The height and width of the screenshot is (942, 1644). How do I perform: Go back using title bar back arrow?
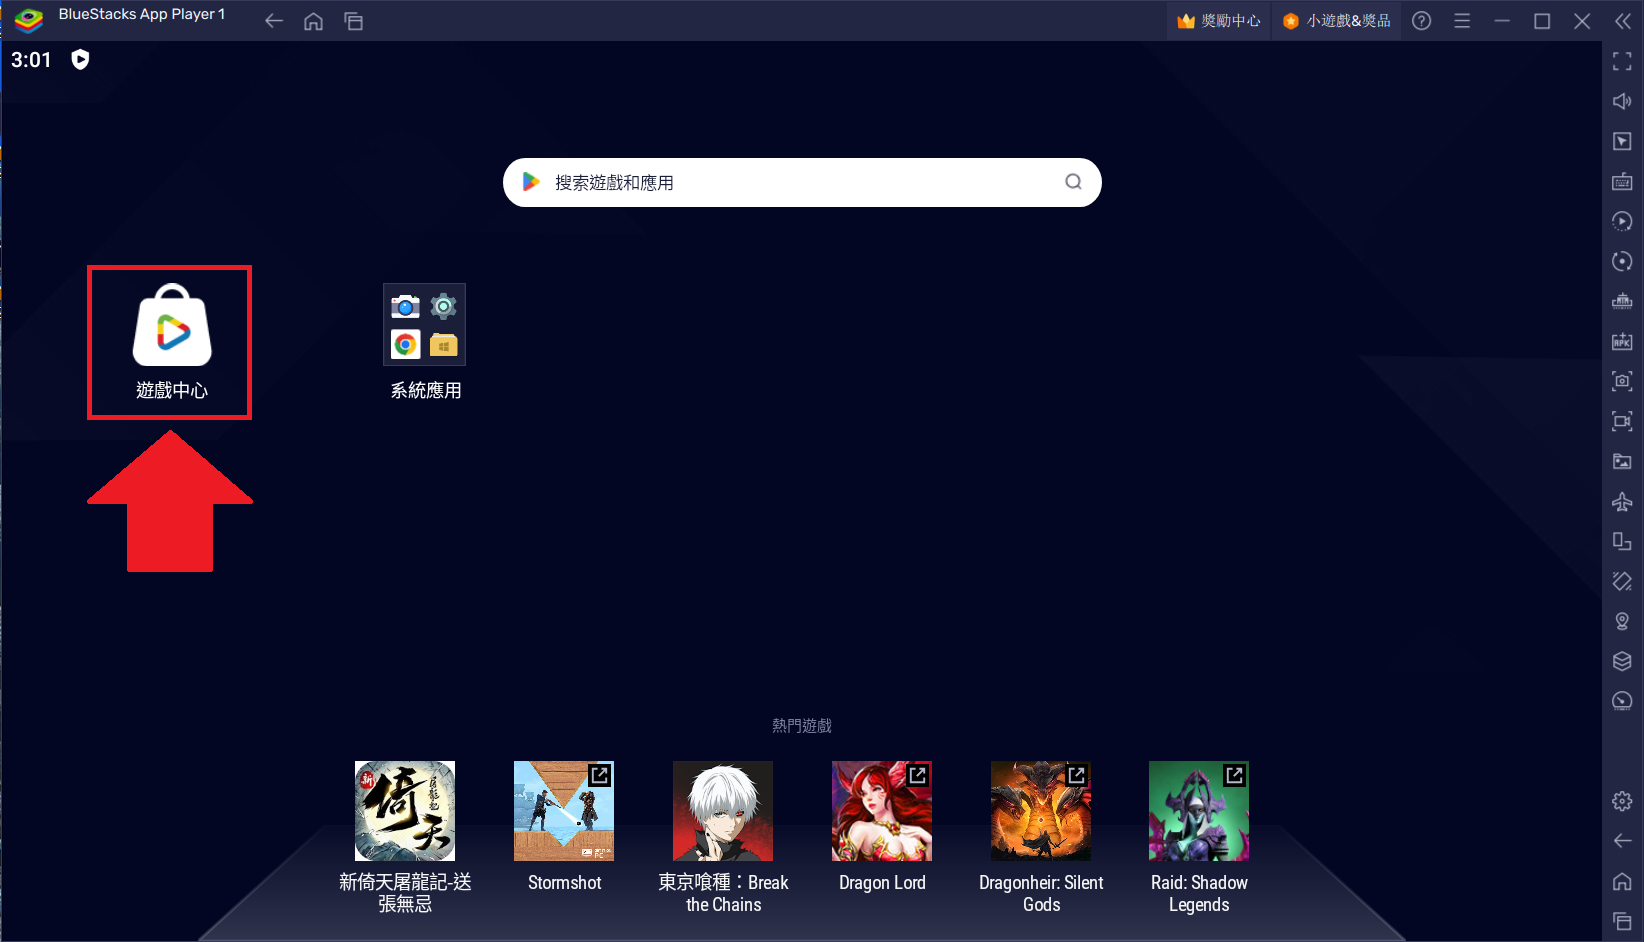tap(273, 21)
